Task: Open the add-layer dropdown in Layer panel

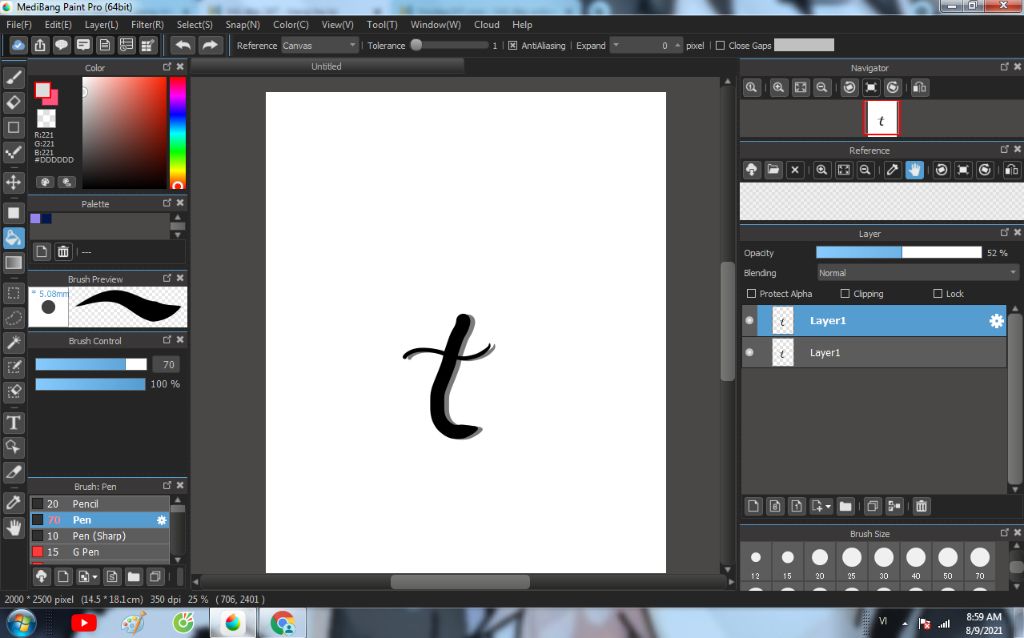Action: click(821, 506)
